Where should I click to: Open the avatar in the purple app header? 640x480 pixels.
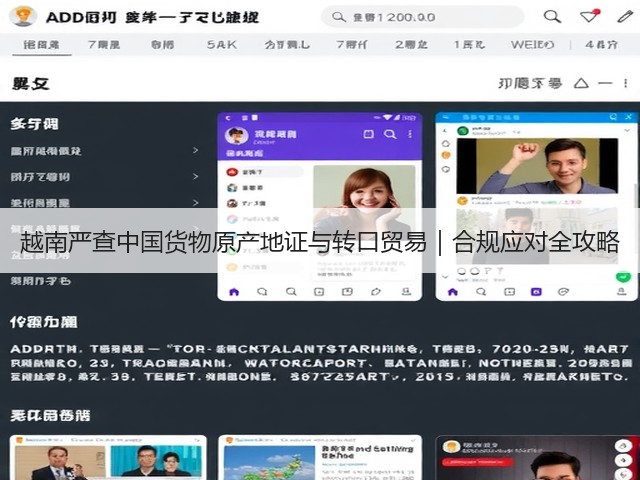tap(237, 136)
